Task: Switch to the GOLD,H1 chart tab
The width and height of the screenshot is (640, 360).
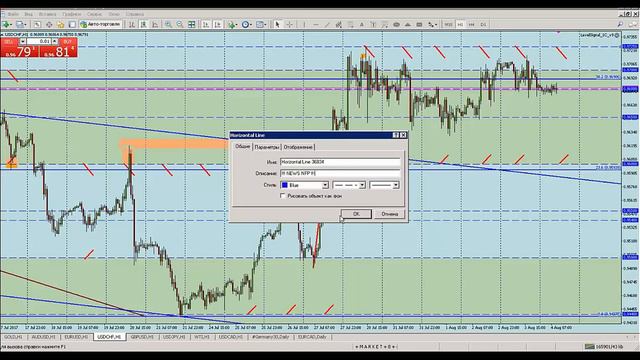Action: [x=13, y=337]
